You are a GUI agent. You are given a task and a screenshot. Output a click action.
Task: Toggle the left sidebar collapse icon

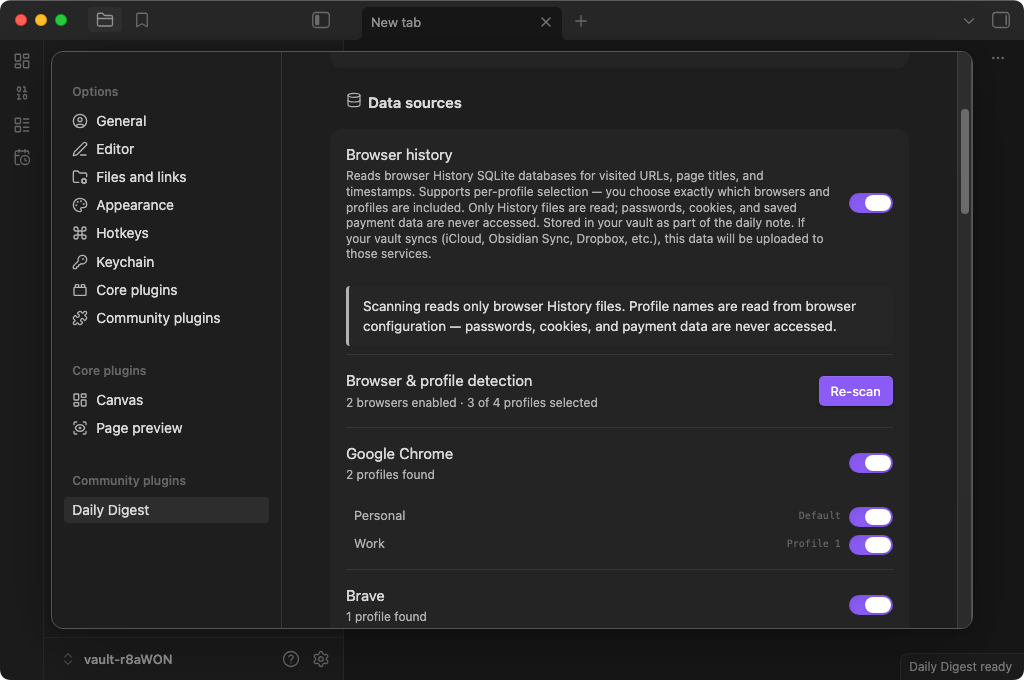(321, 20)
